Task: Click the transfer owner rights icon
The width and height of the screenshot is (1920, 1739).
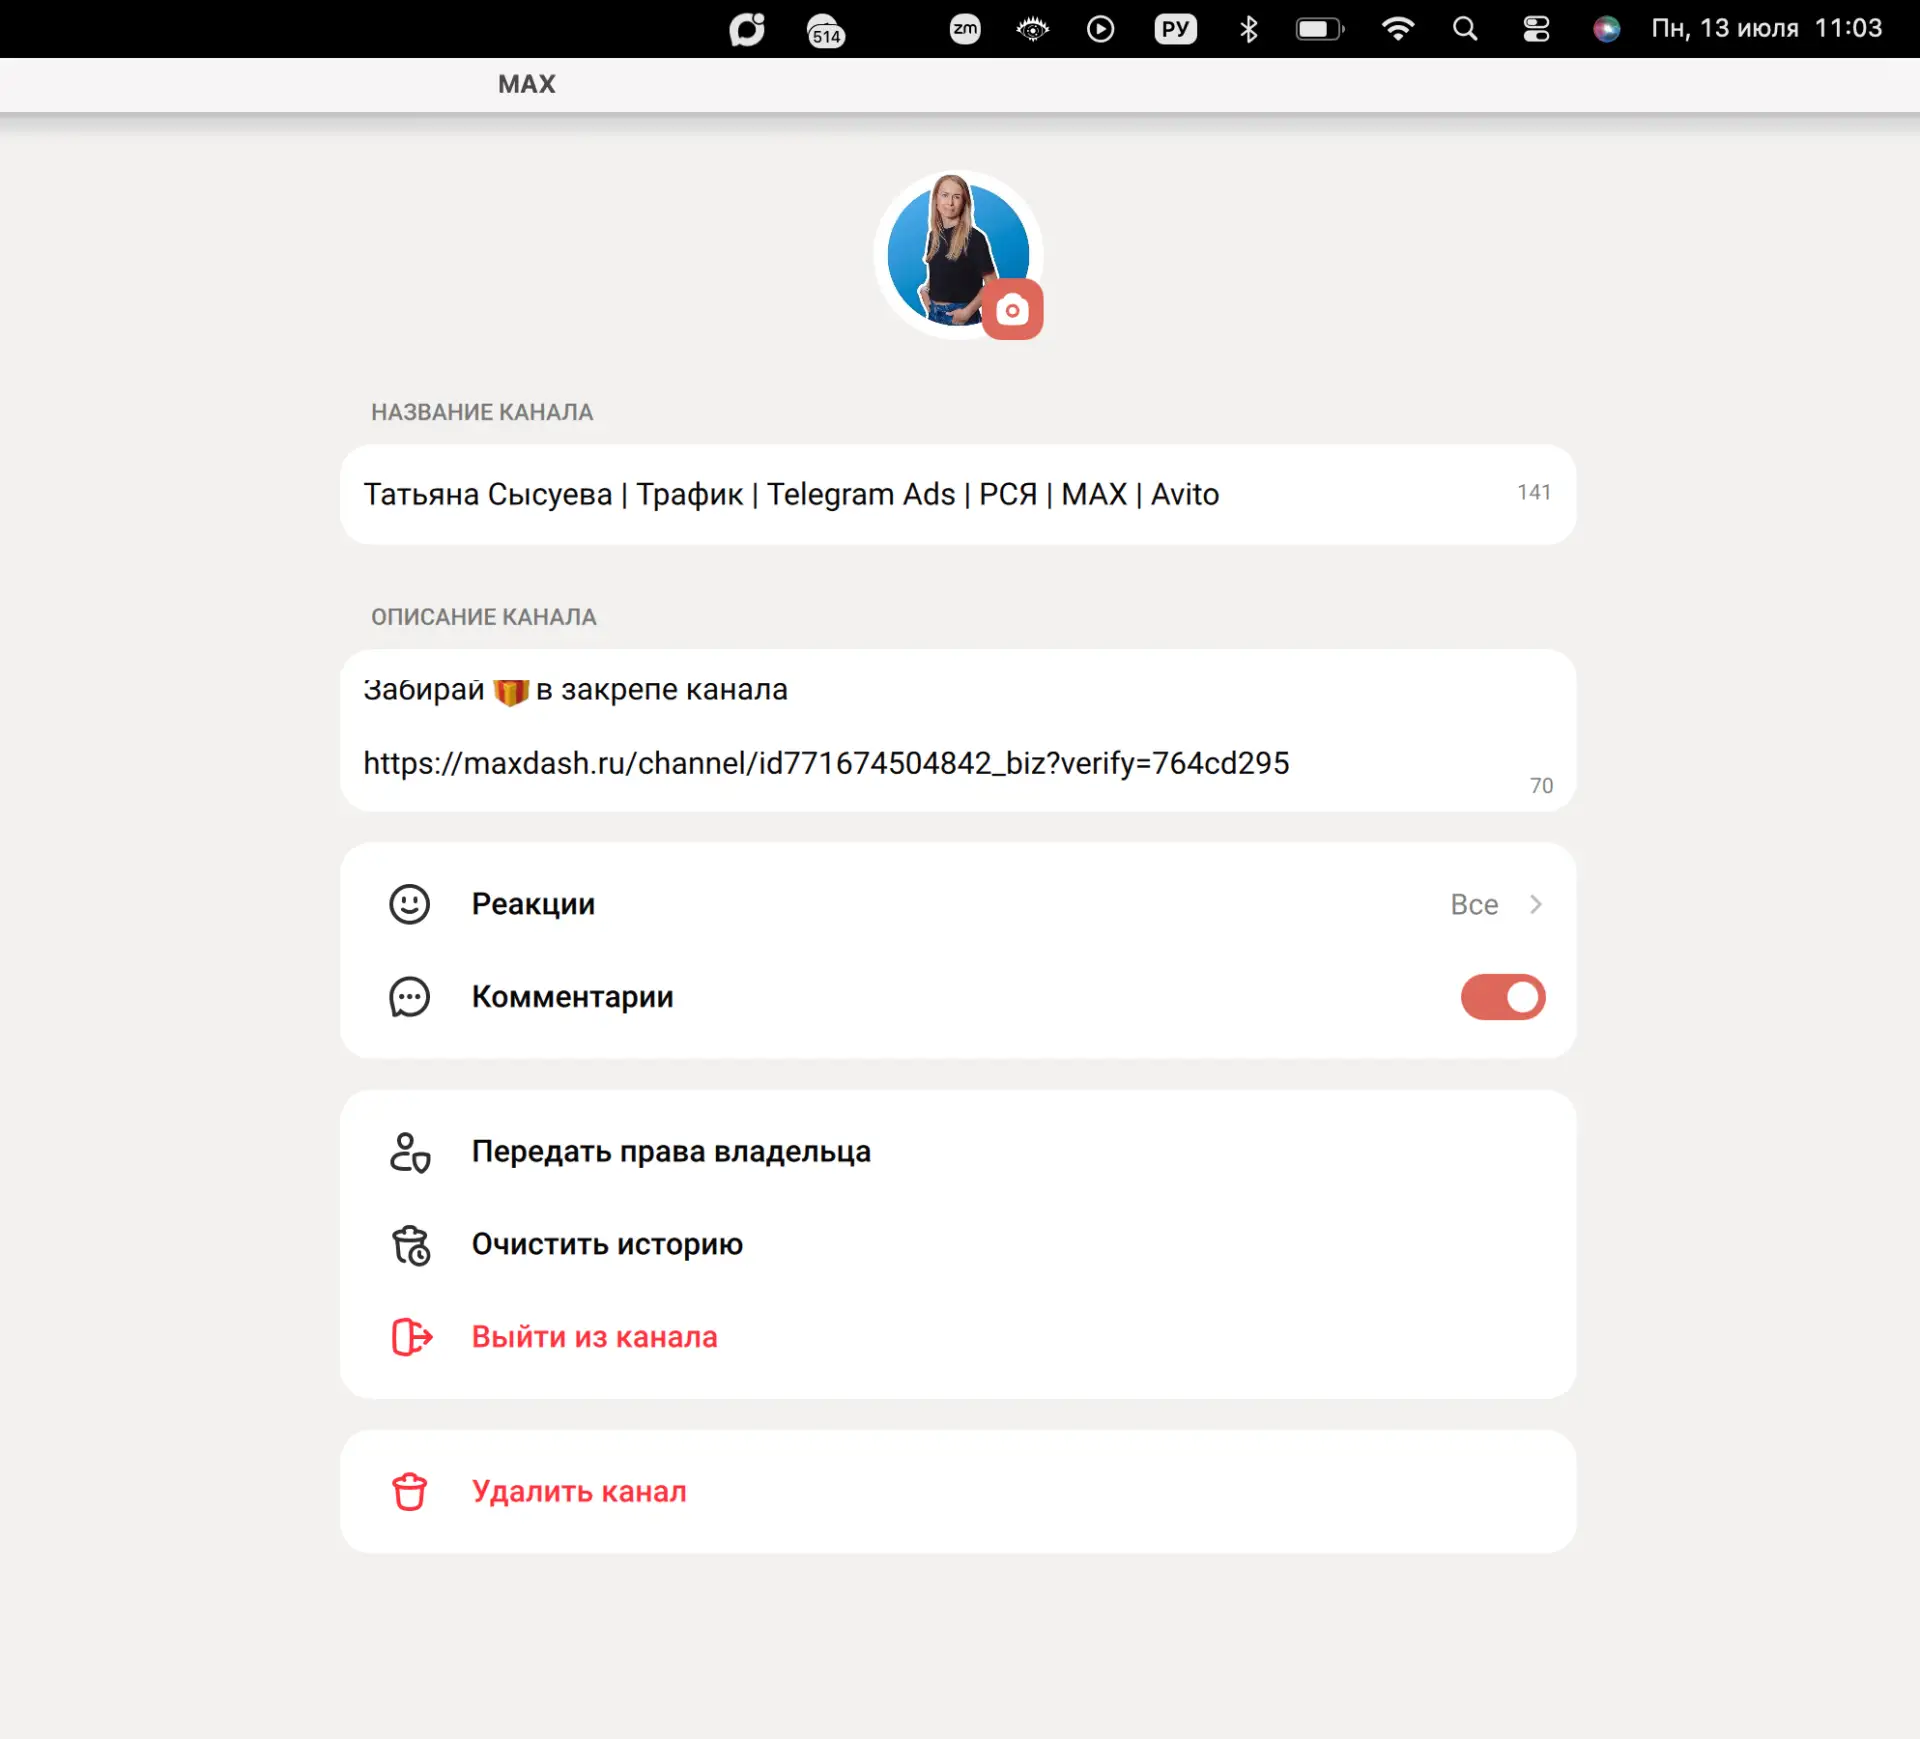Action: pyautogui.click(x=410, y=1151)
